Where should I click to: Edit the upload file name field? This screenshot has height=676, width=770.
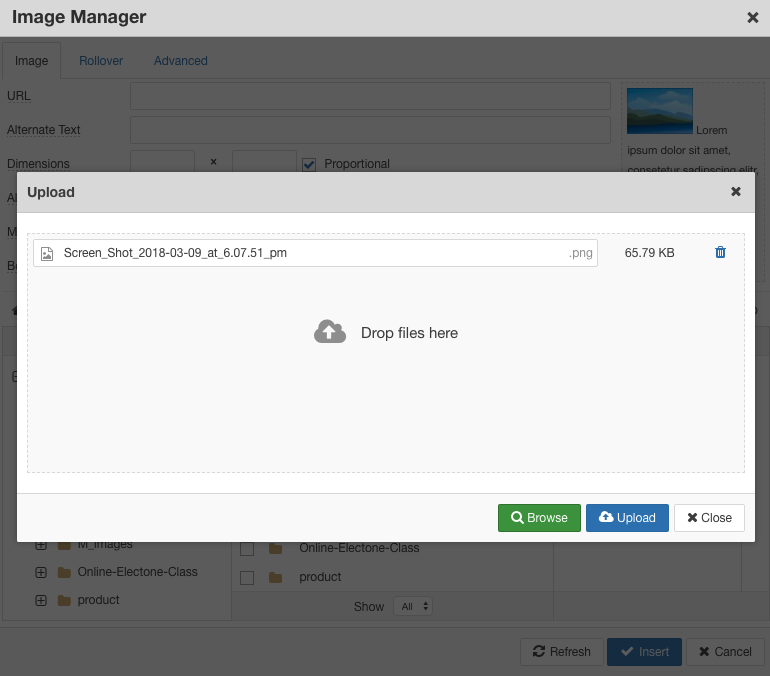pyautogui.click(x=310, y=253)
